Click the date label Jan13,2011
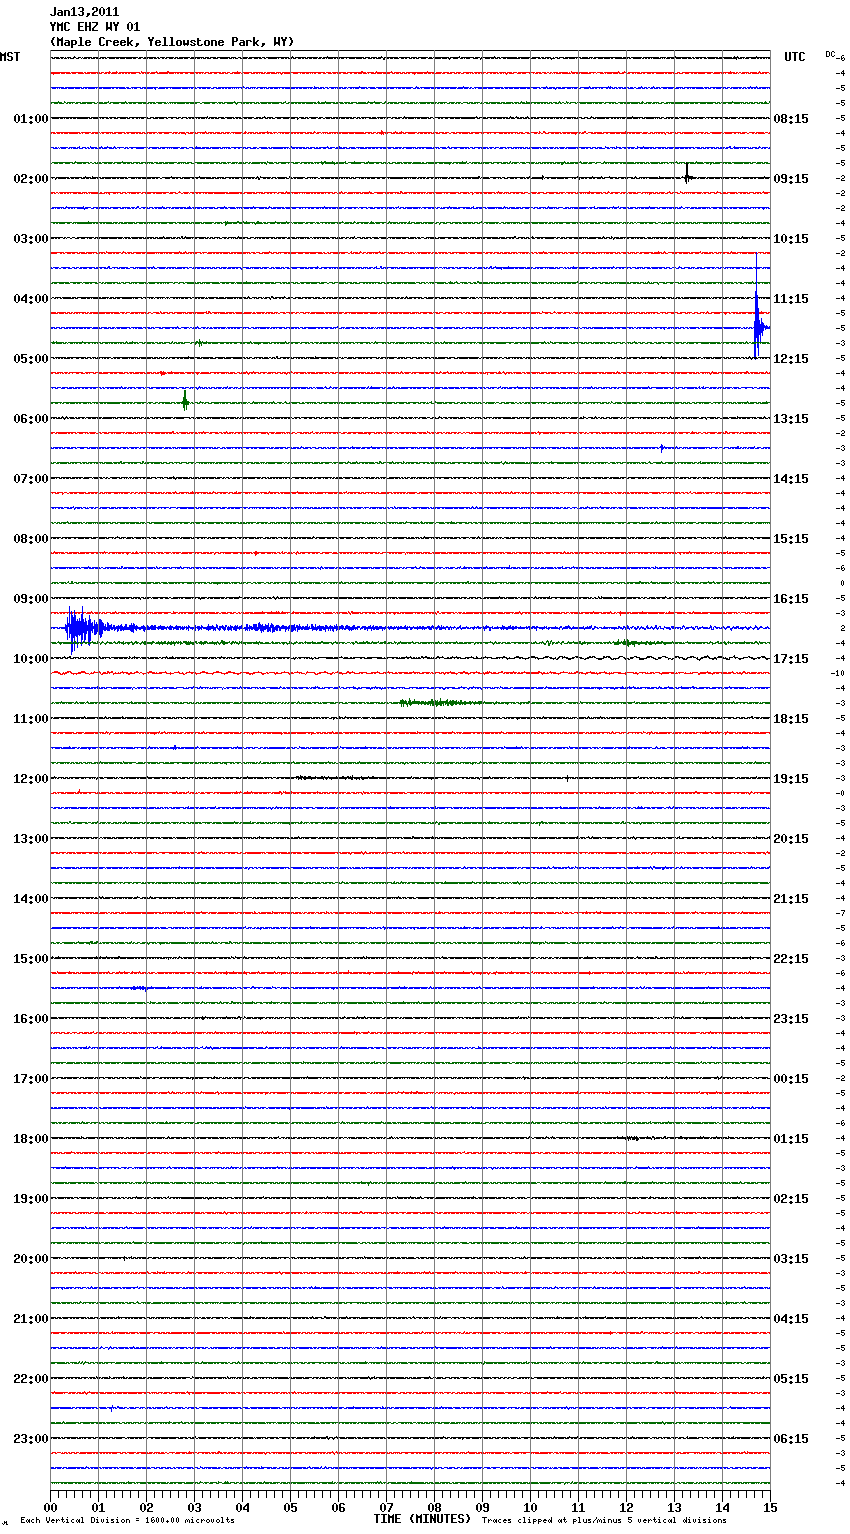Image resolution: width=850 pixels, height=1534 pixels. coord(84,12)
